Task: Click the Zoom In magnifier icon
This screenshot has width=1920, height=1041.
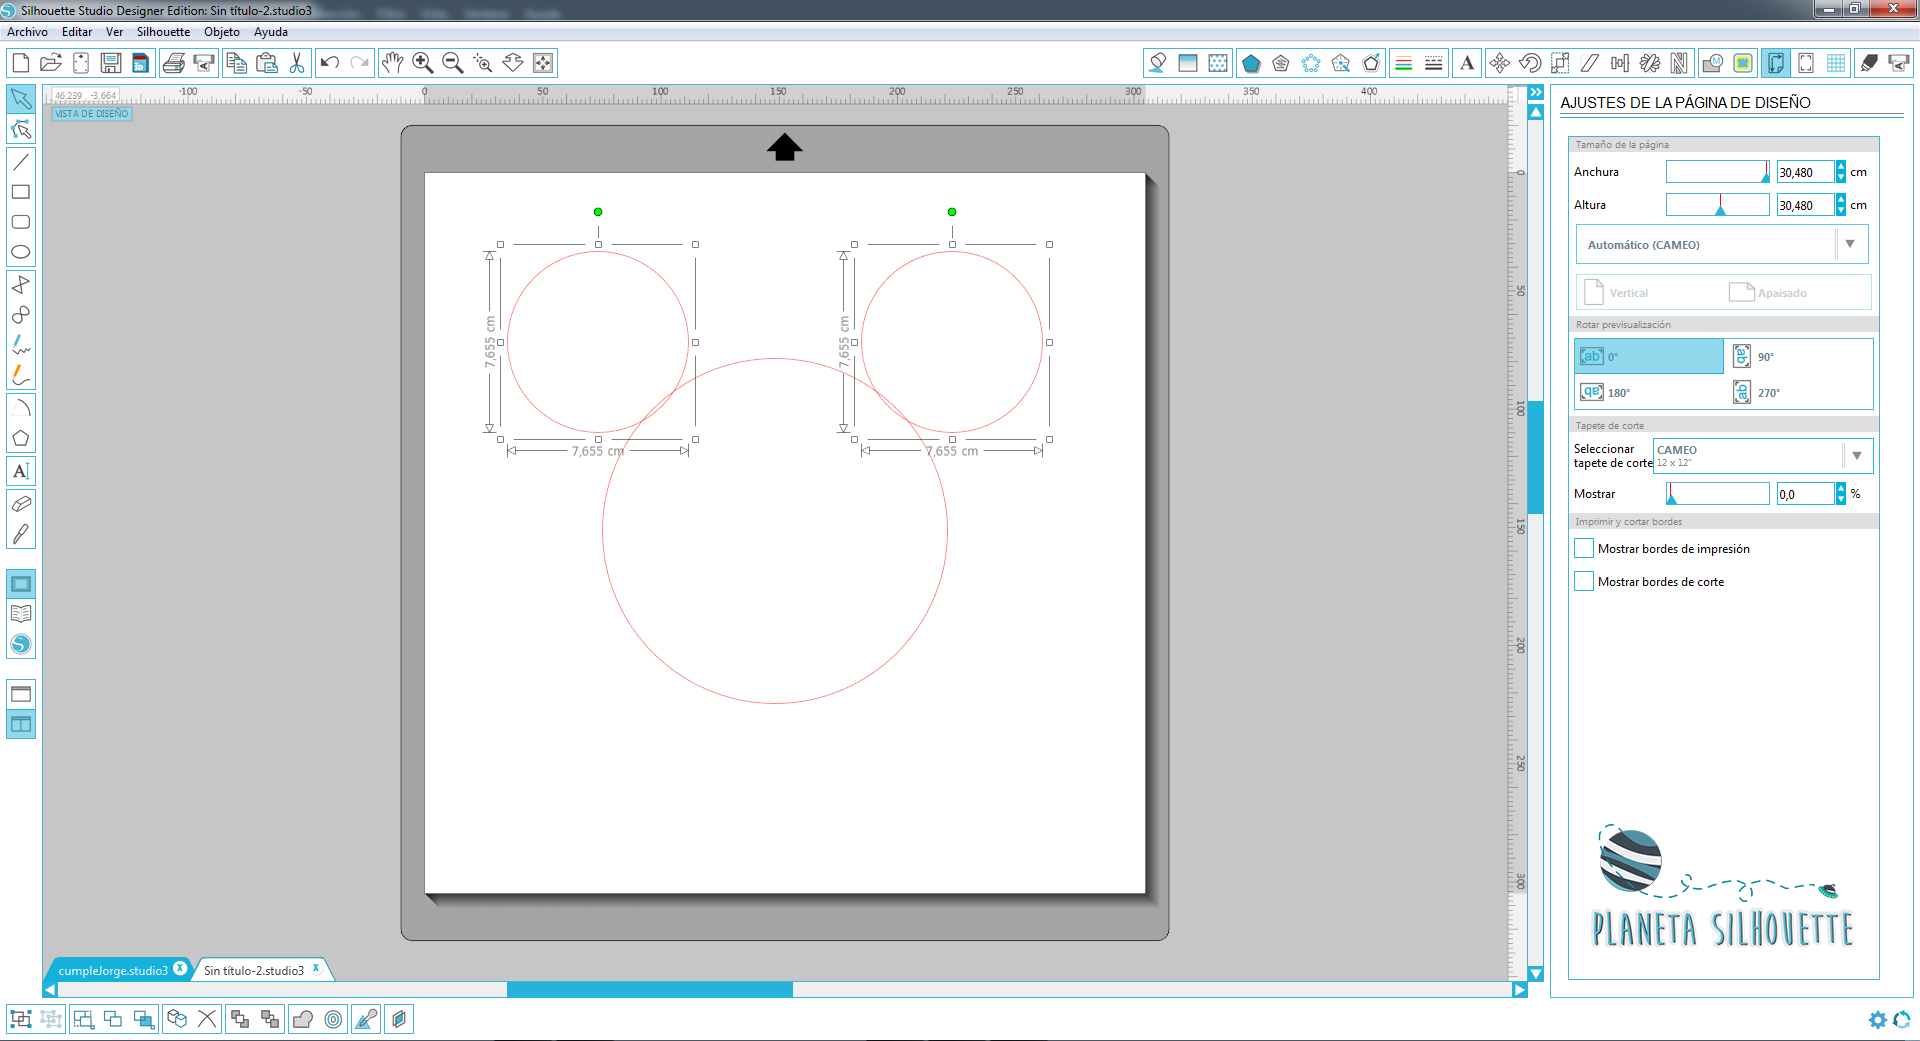Action: point(423,63)
